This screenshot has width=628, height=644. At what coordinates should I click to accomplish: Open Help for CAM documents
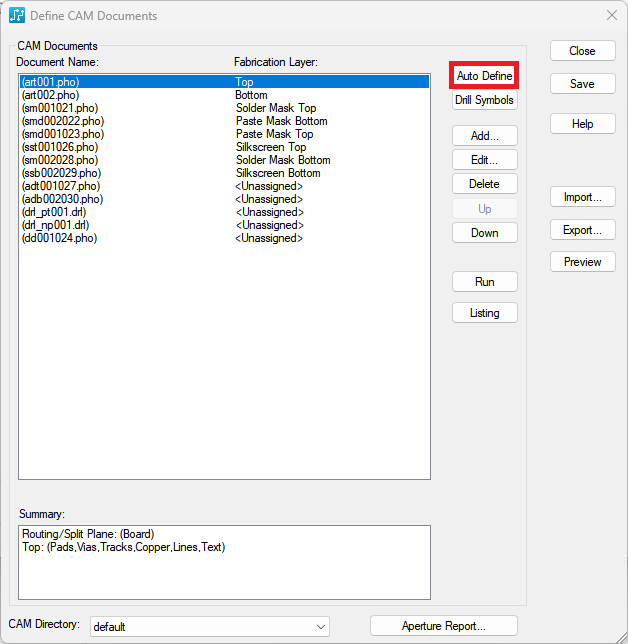click(x=582, y=124)
